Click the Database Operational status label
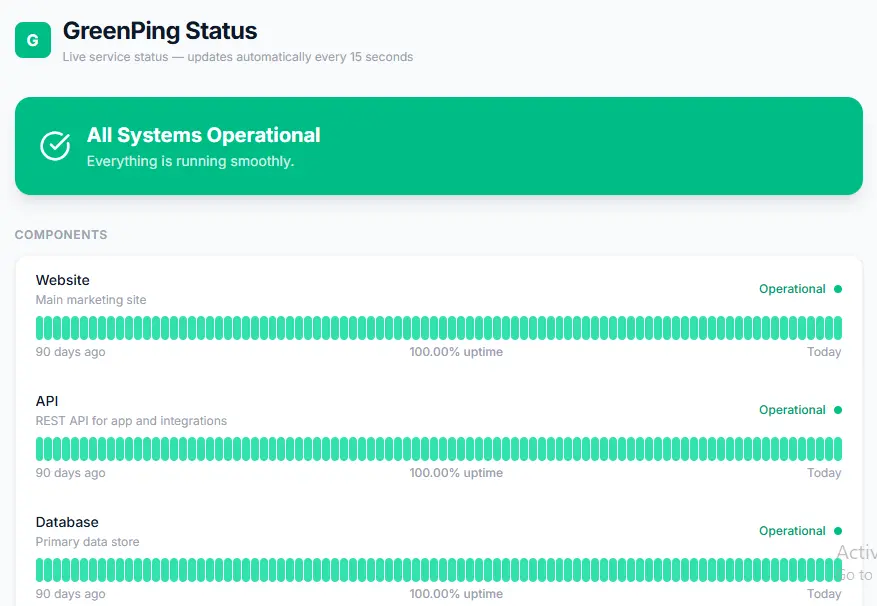 coord(792,531)
